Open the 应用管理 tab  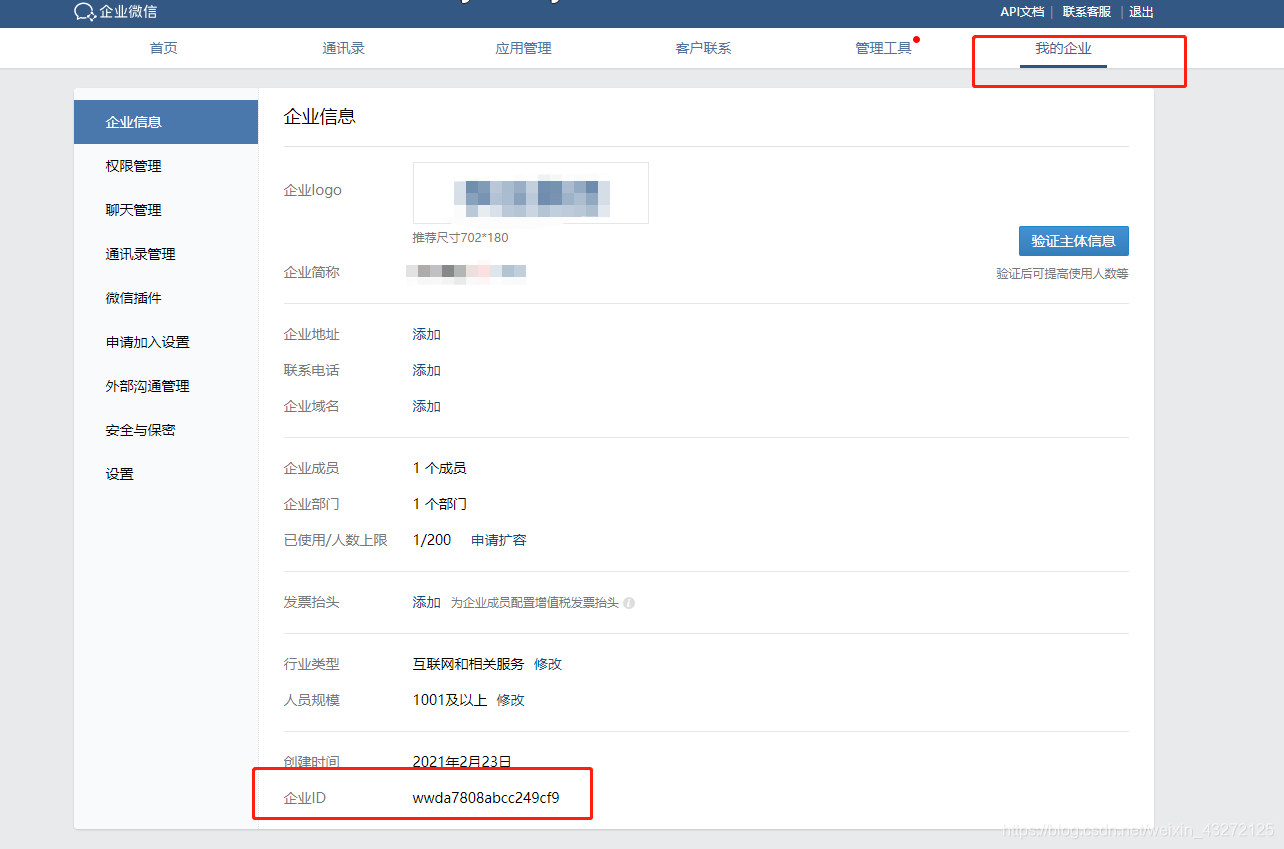tap(523, 48)
